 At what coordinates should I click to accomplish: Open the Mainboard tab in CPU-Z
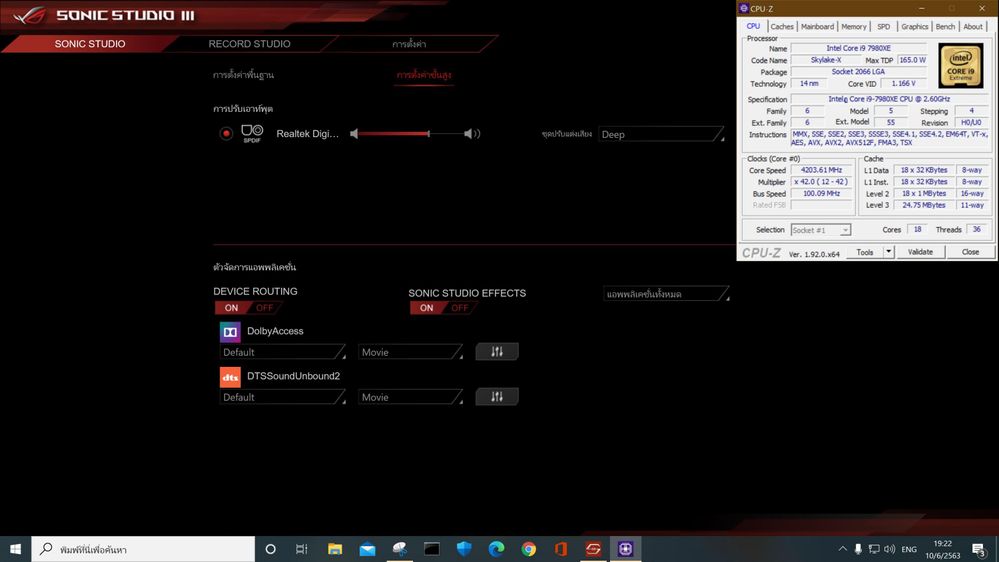click(x=817, y=27)
